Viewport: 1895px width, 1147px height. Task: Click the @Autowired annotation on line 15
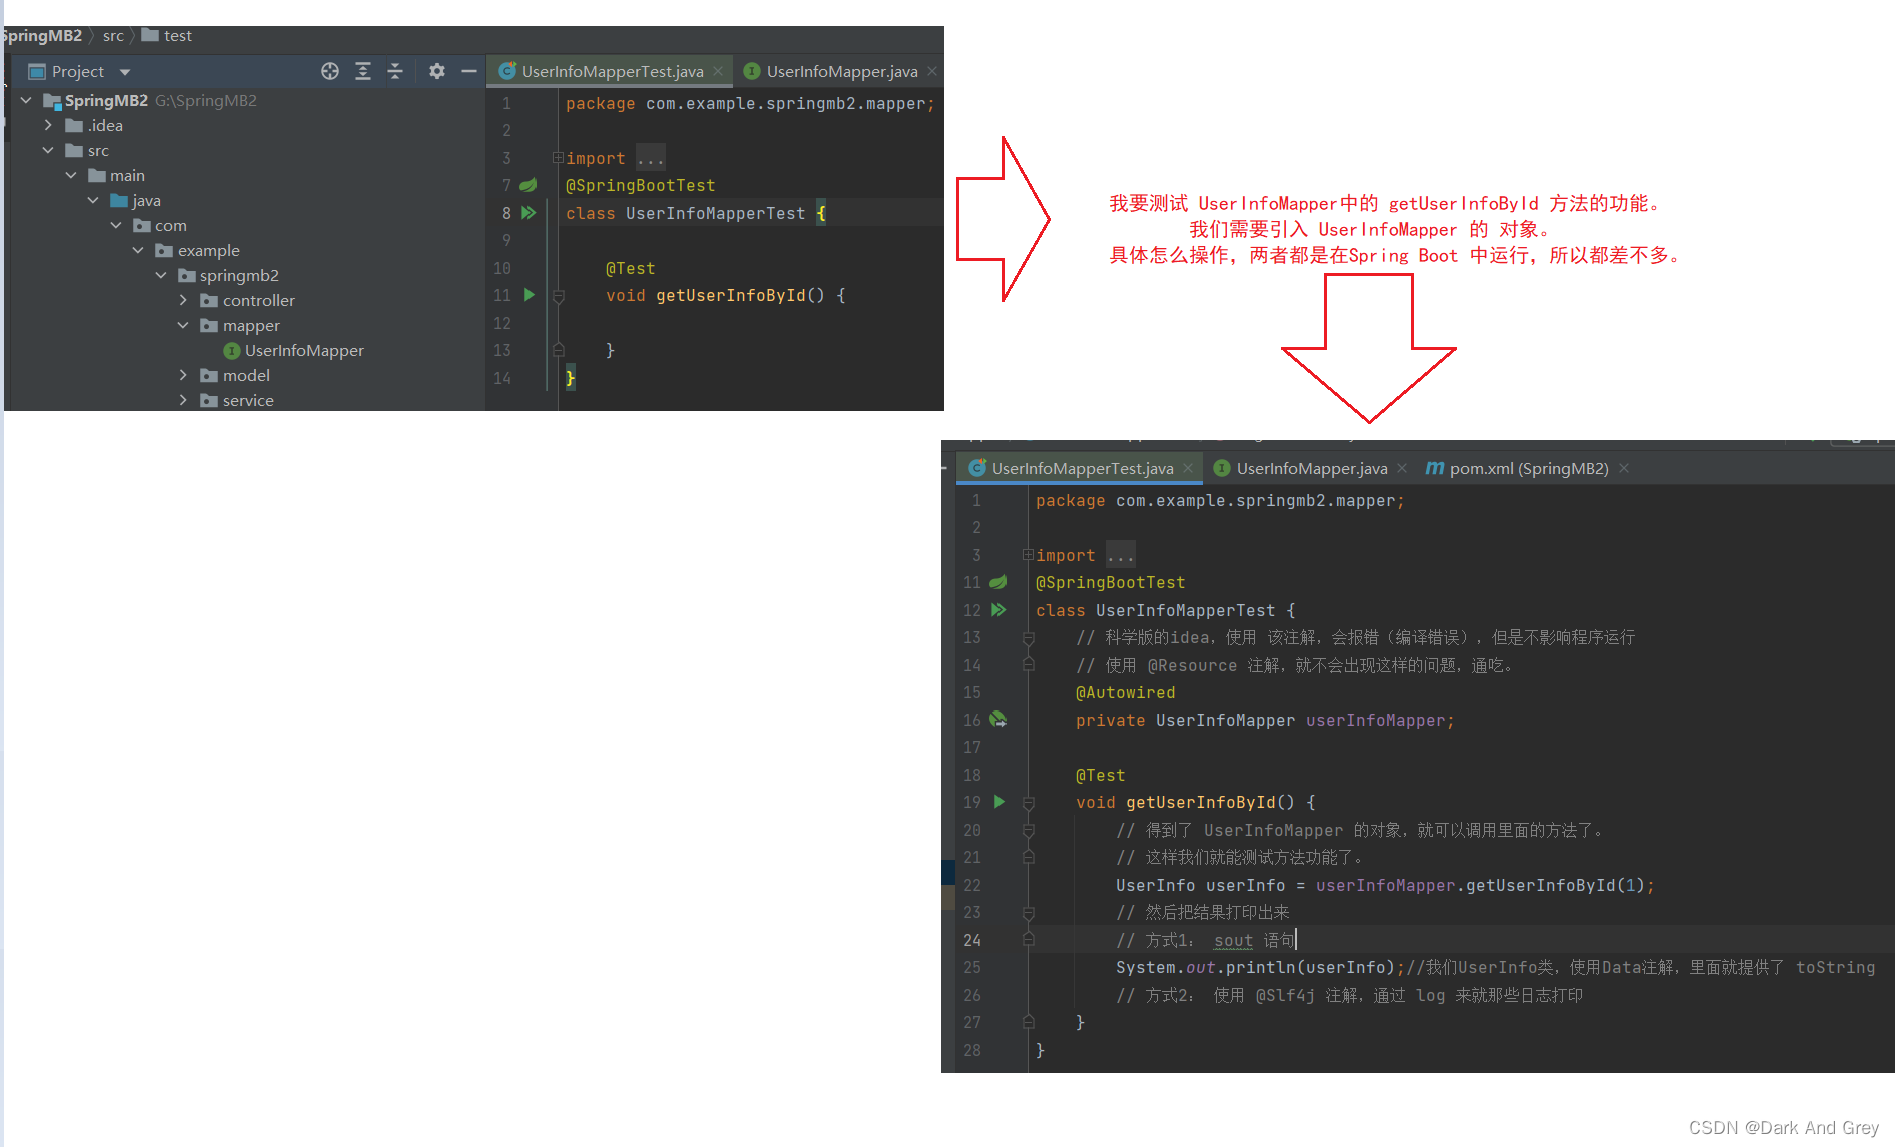coord(1125,692)
